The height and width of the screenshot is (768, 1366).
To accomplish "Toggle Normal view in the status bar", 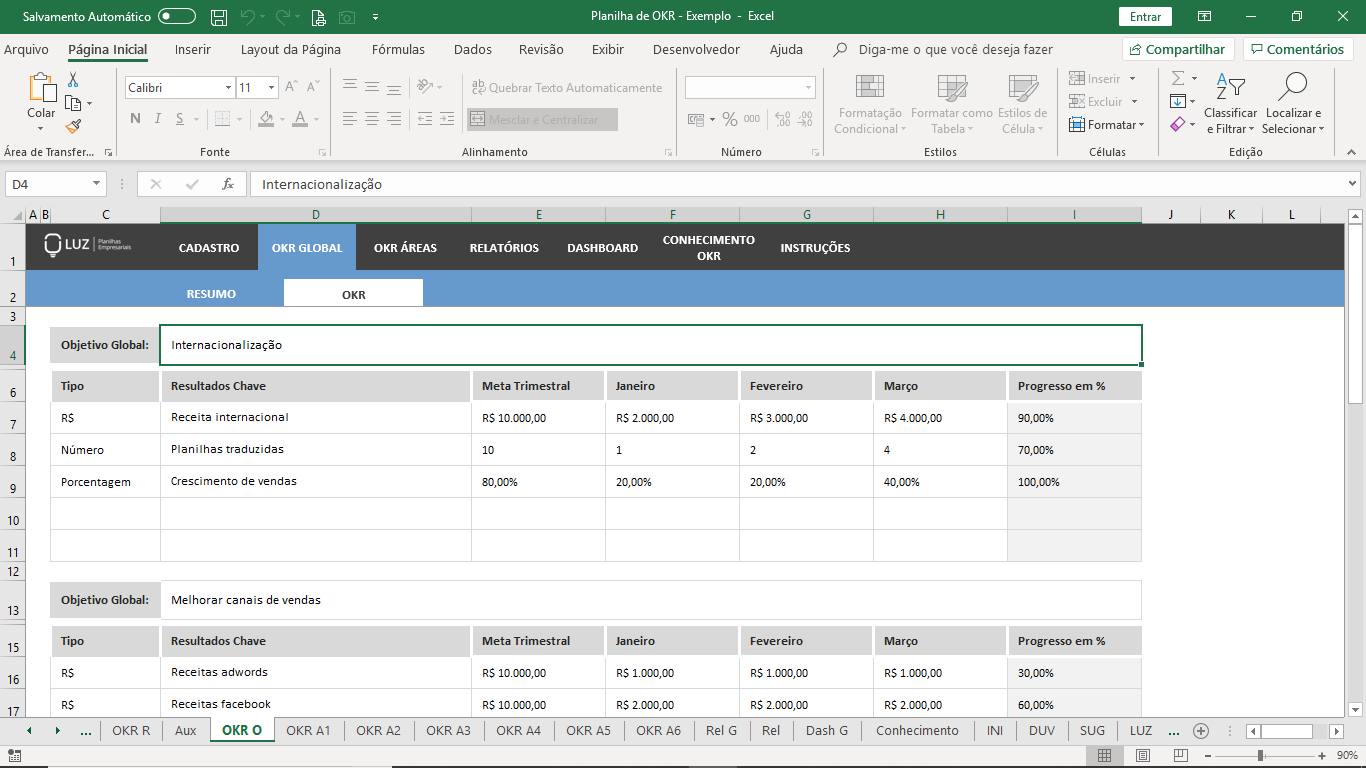I will pos(1104,756).
